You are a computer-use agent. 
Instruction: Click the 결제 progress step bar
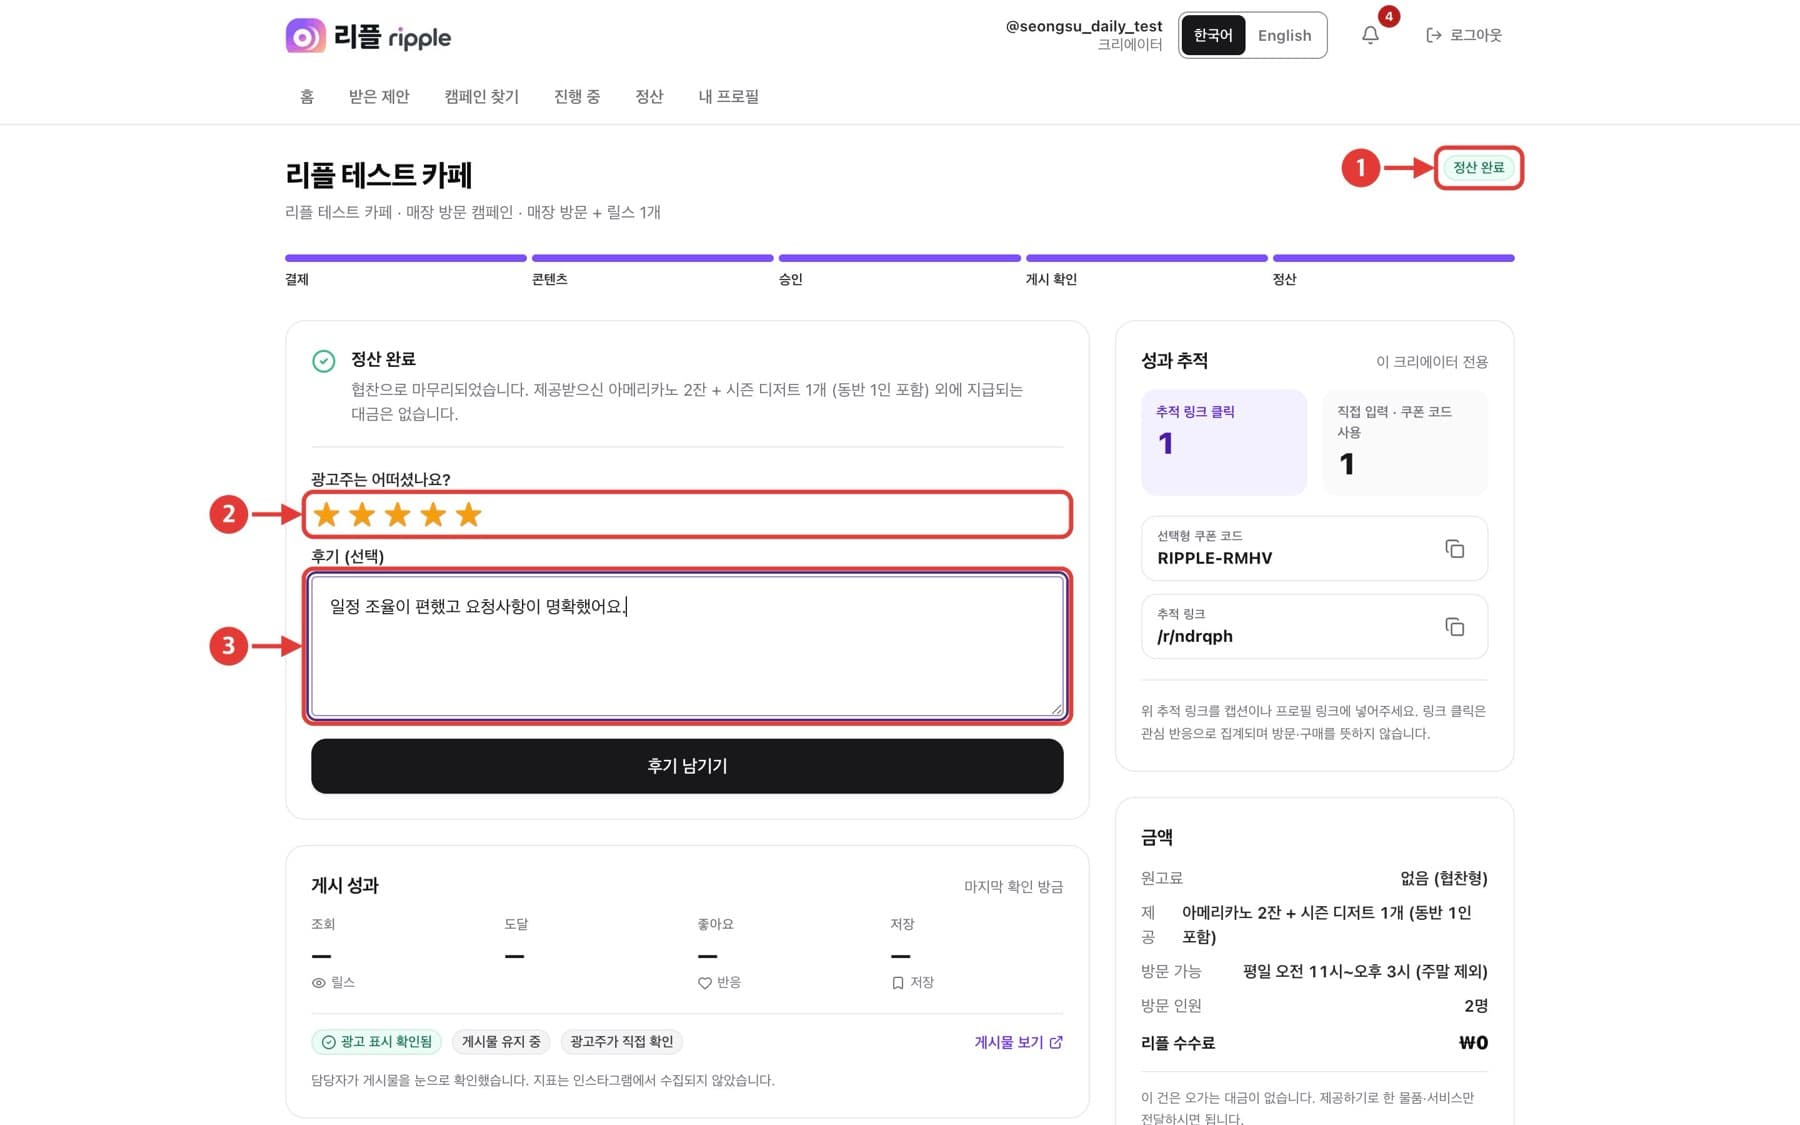(406, 258)
